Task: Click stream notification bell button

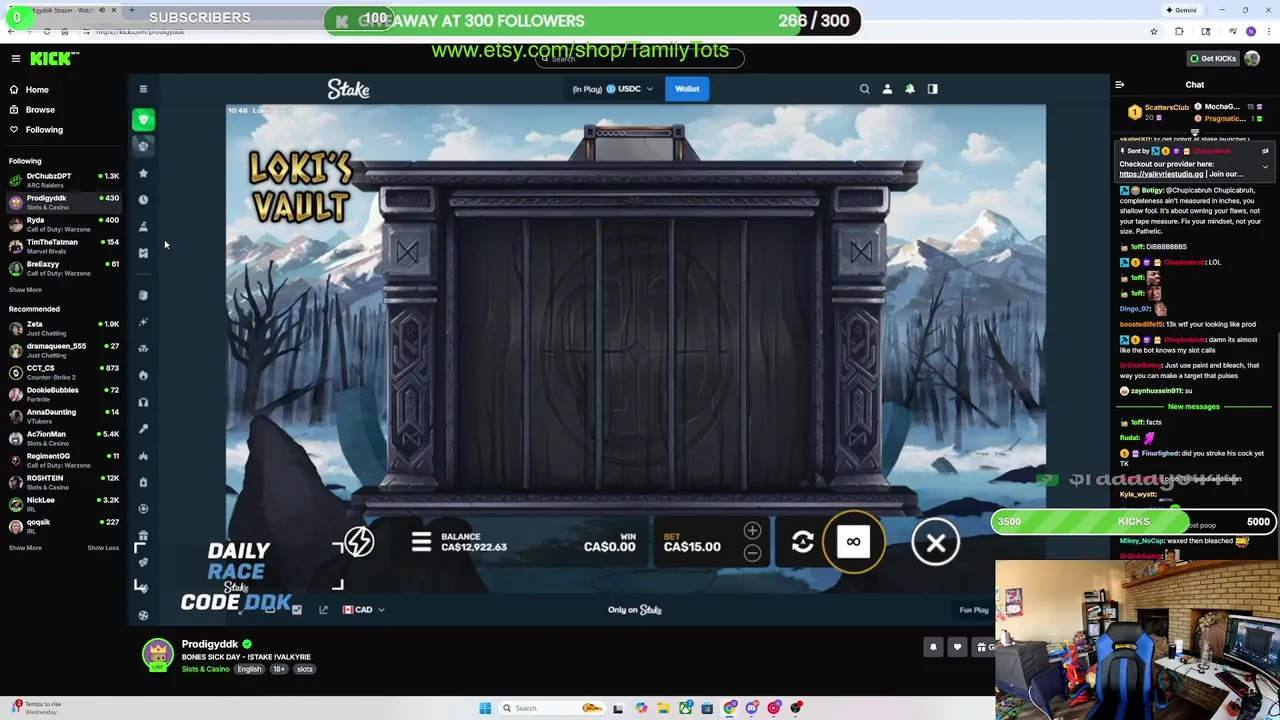Action: point(933,647)
